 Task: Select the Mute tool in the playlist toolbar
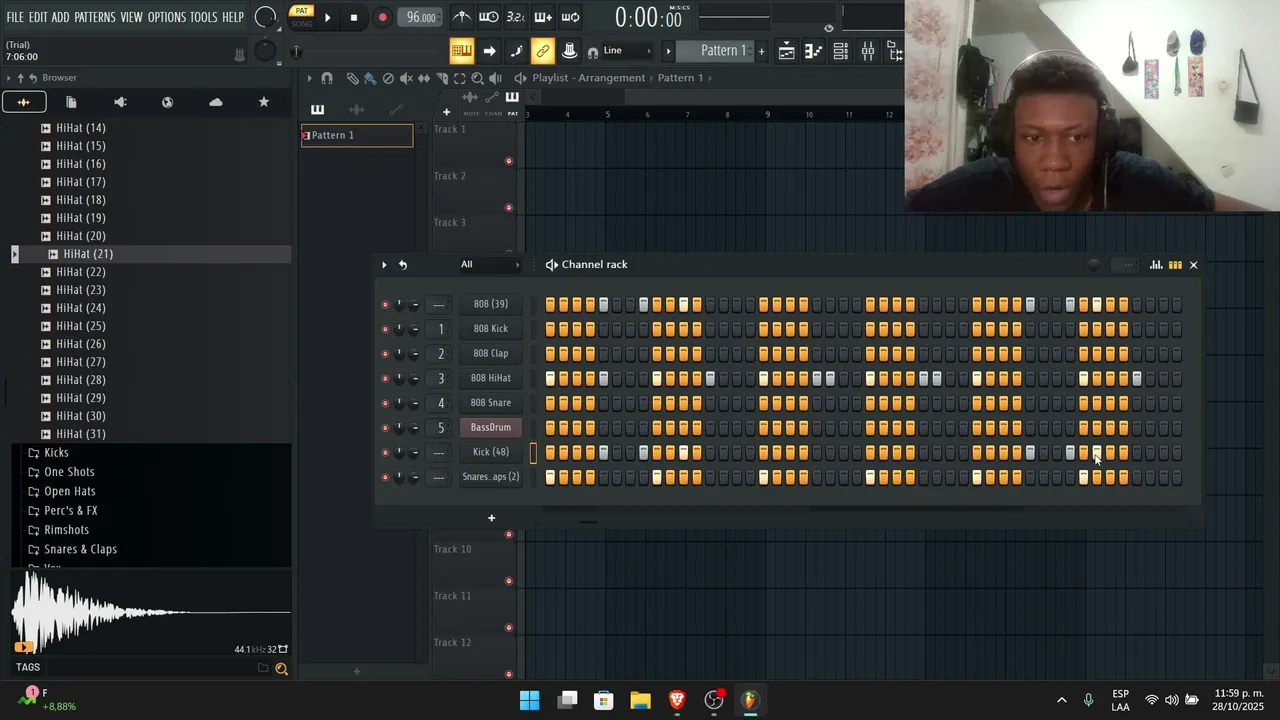pos(406,78)
